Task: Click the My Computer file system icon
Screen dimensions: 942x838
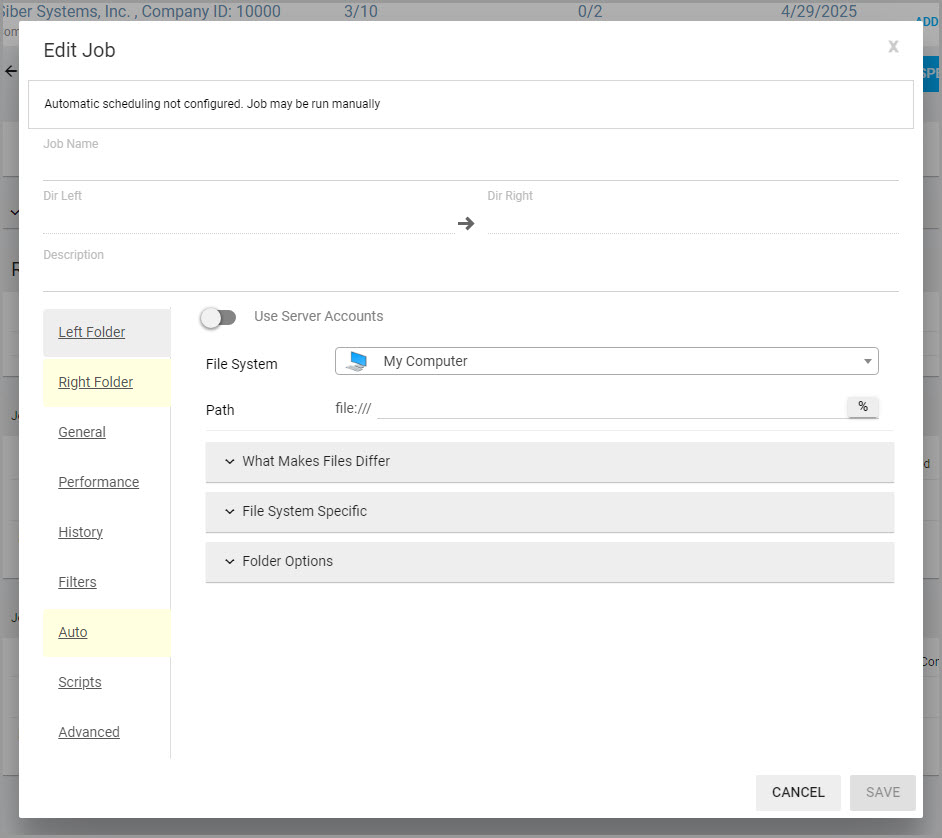Action: (x=357, y=362)
